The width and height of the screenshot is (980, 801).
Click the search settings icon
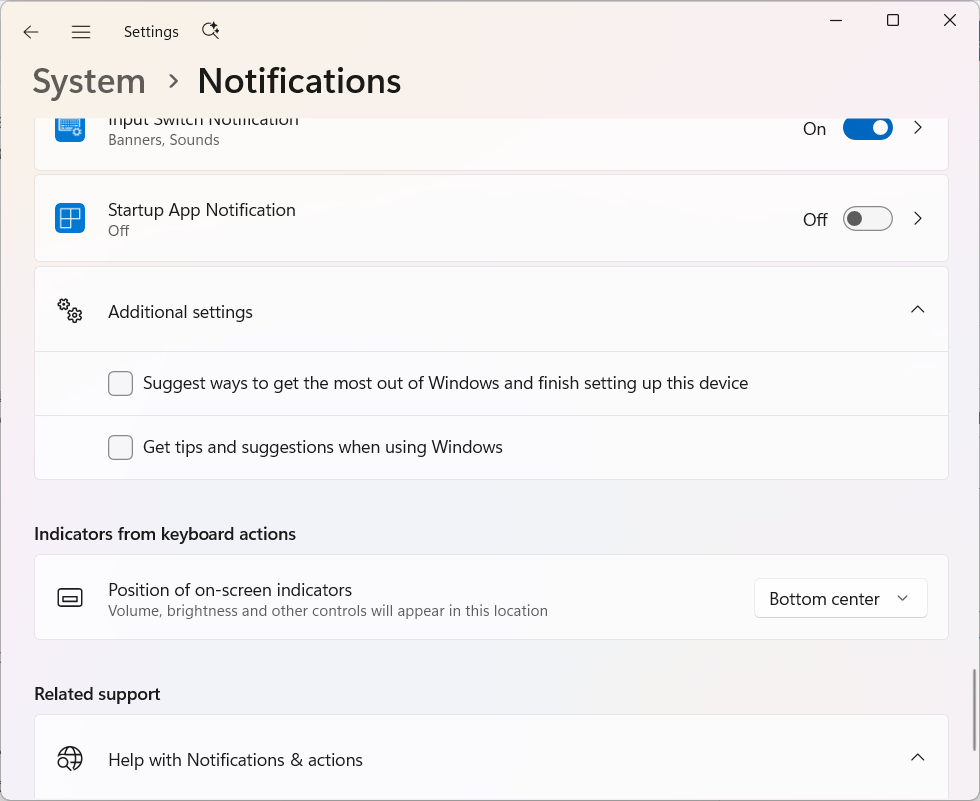click(x=211, y=31)
